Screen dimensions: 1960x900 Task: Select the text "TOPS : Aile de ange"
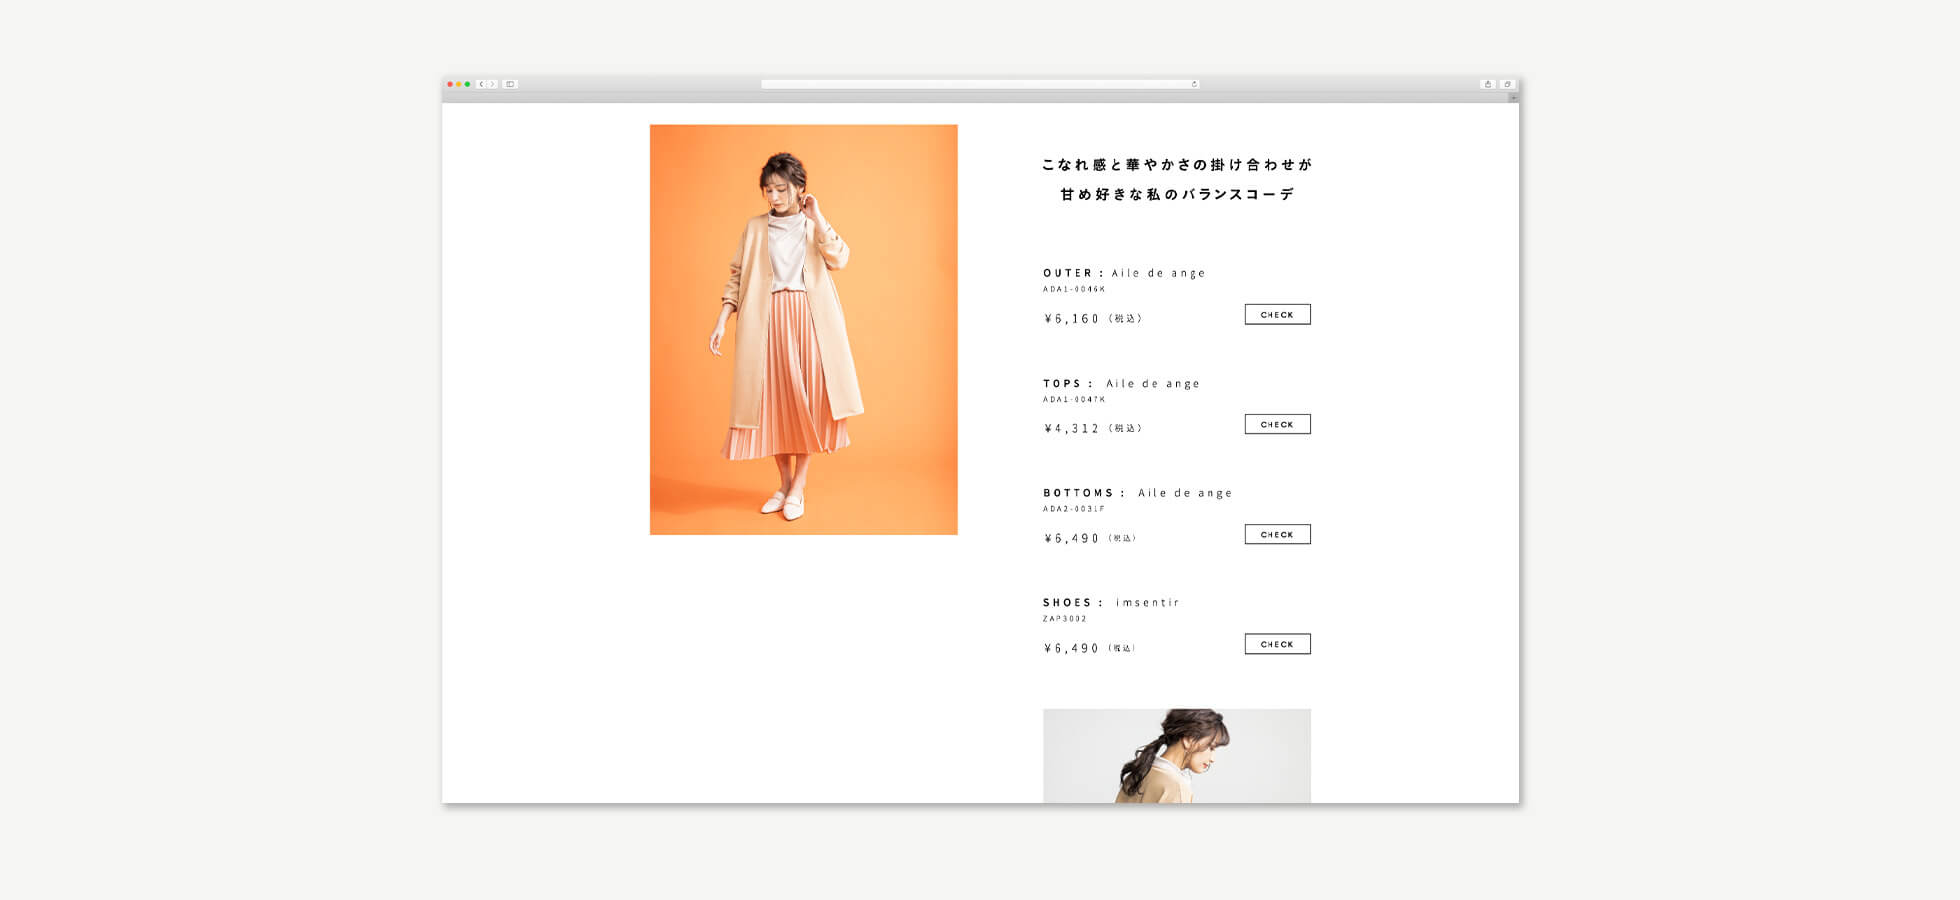click(1121, 383)
